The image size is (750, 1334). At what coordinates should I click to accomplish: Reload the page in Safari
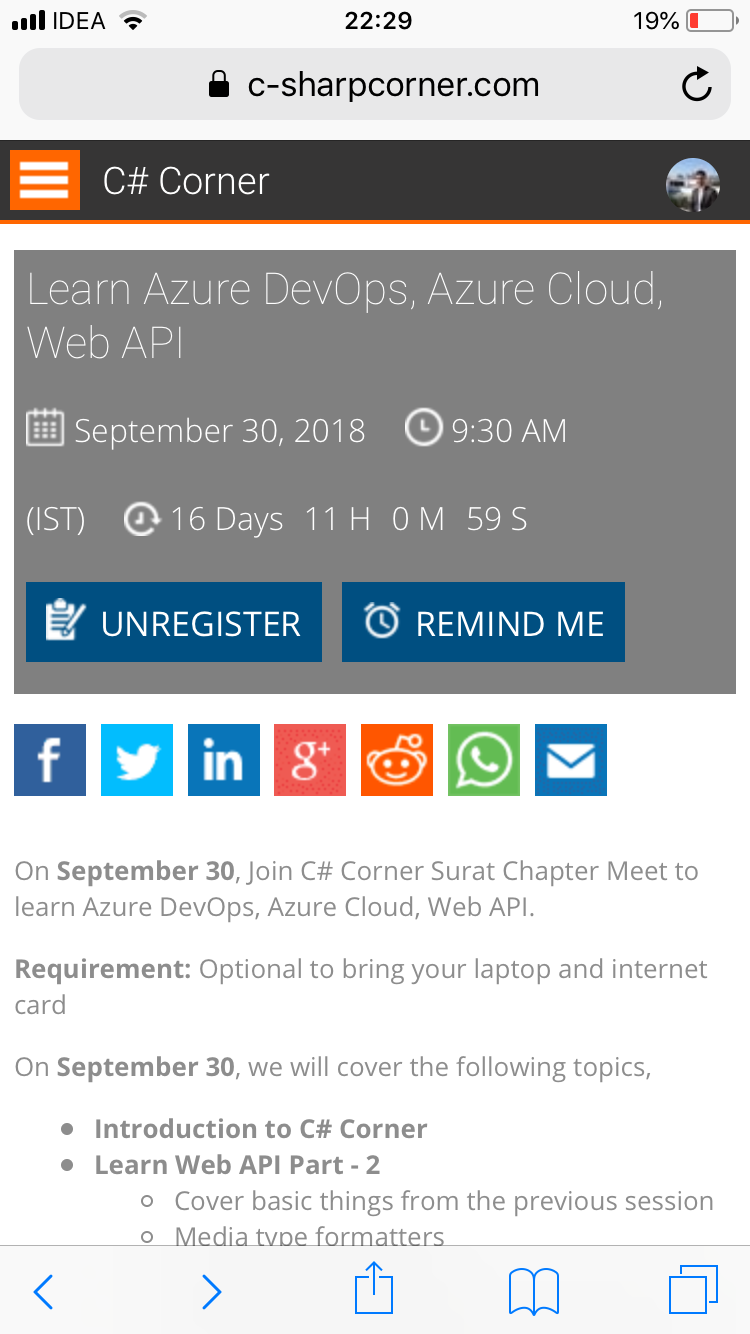point(697,85)
